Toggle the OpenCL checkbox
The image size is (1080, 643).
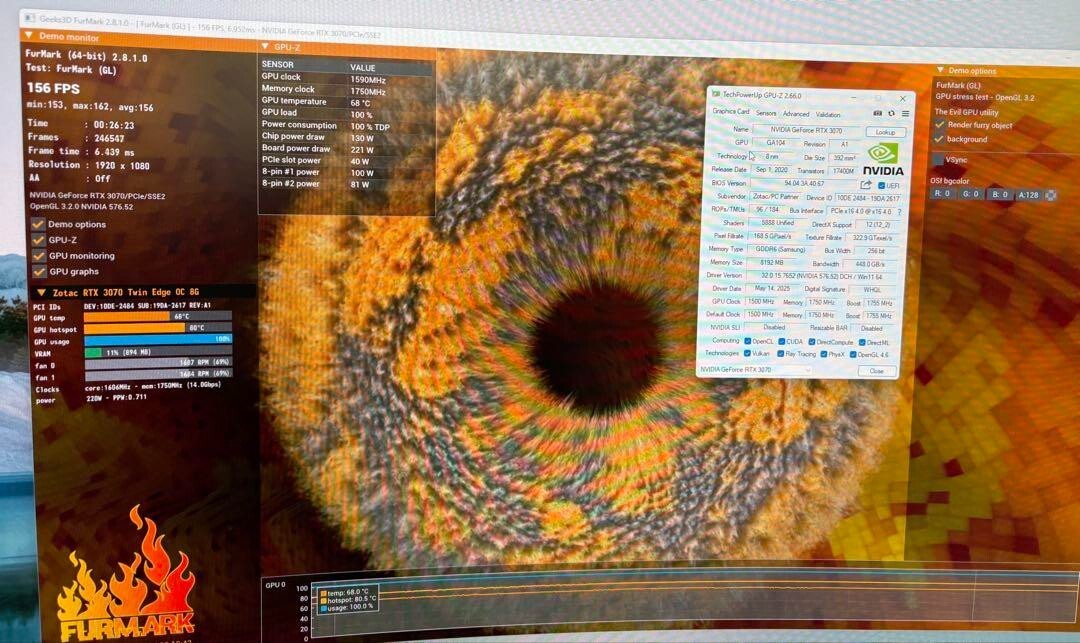point(747,341)
